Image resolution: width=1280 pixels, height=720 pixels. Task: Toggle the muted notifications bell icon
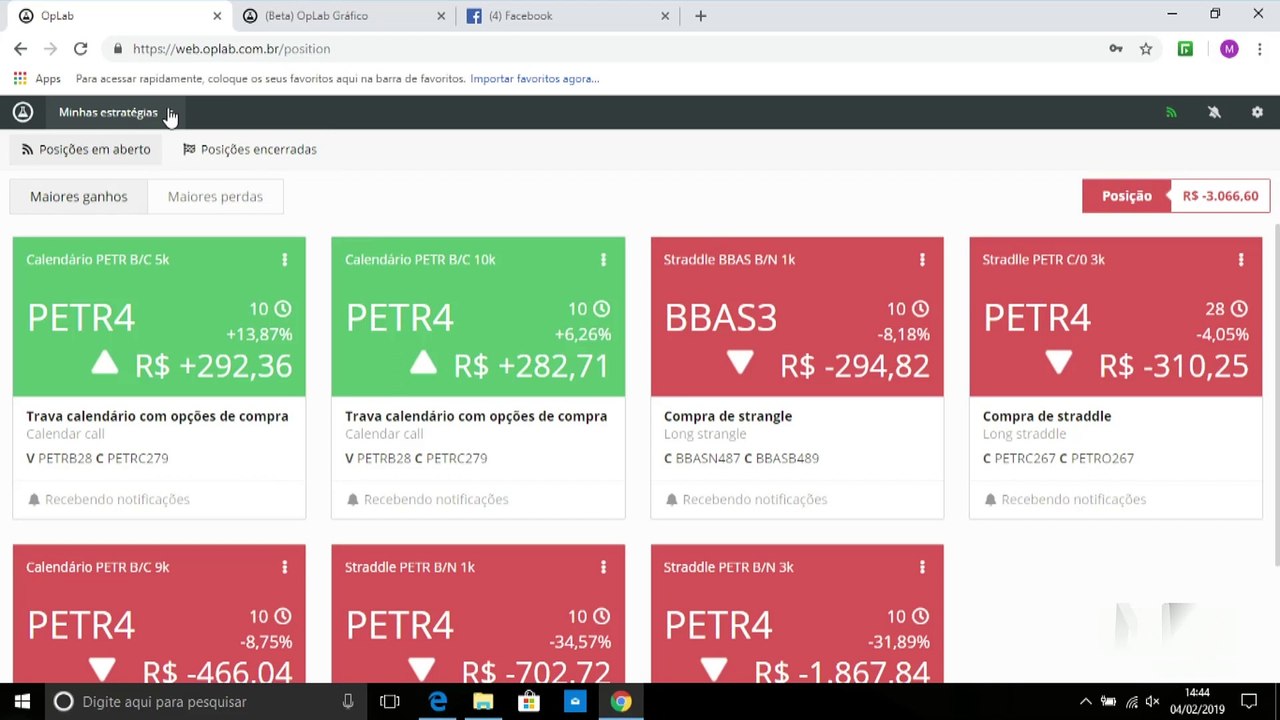click(1214, 112)
